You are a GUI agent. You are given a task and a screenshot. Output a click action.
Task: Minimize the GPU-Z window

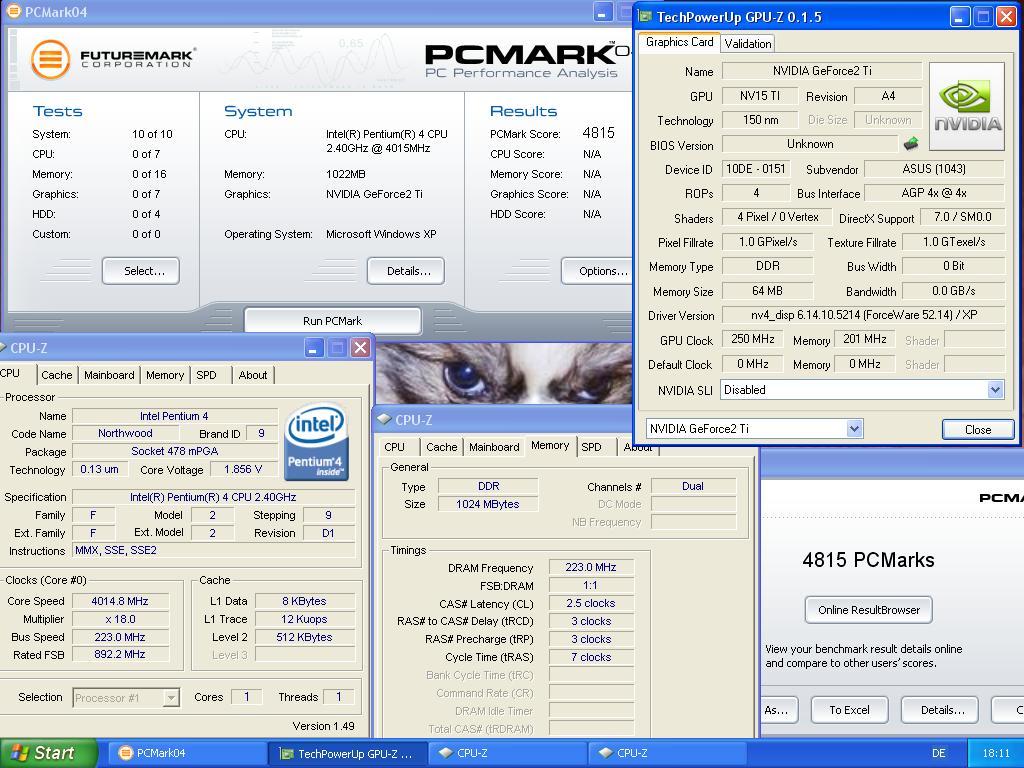959,17
